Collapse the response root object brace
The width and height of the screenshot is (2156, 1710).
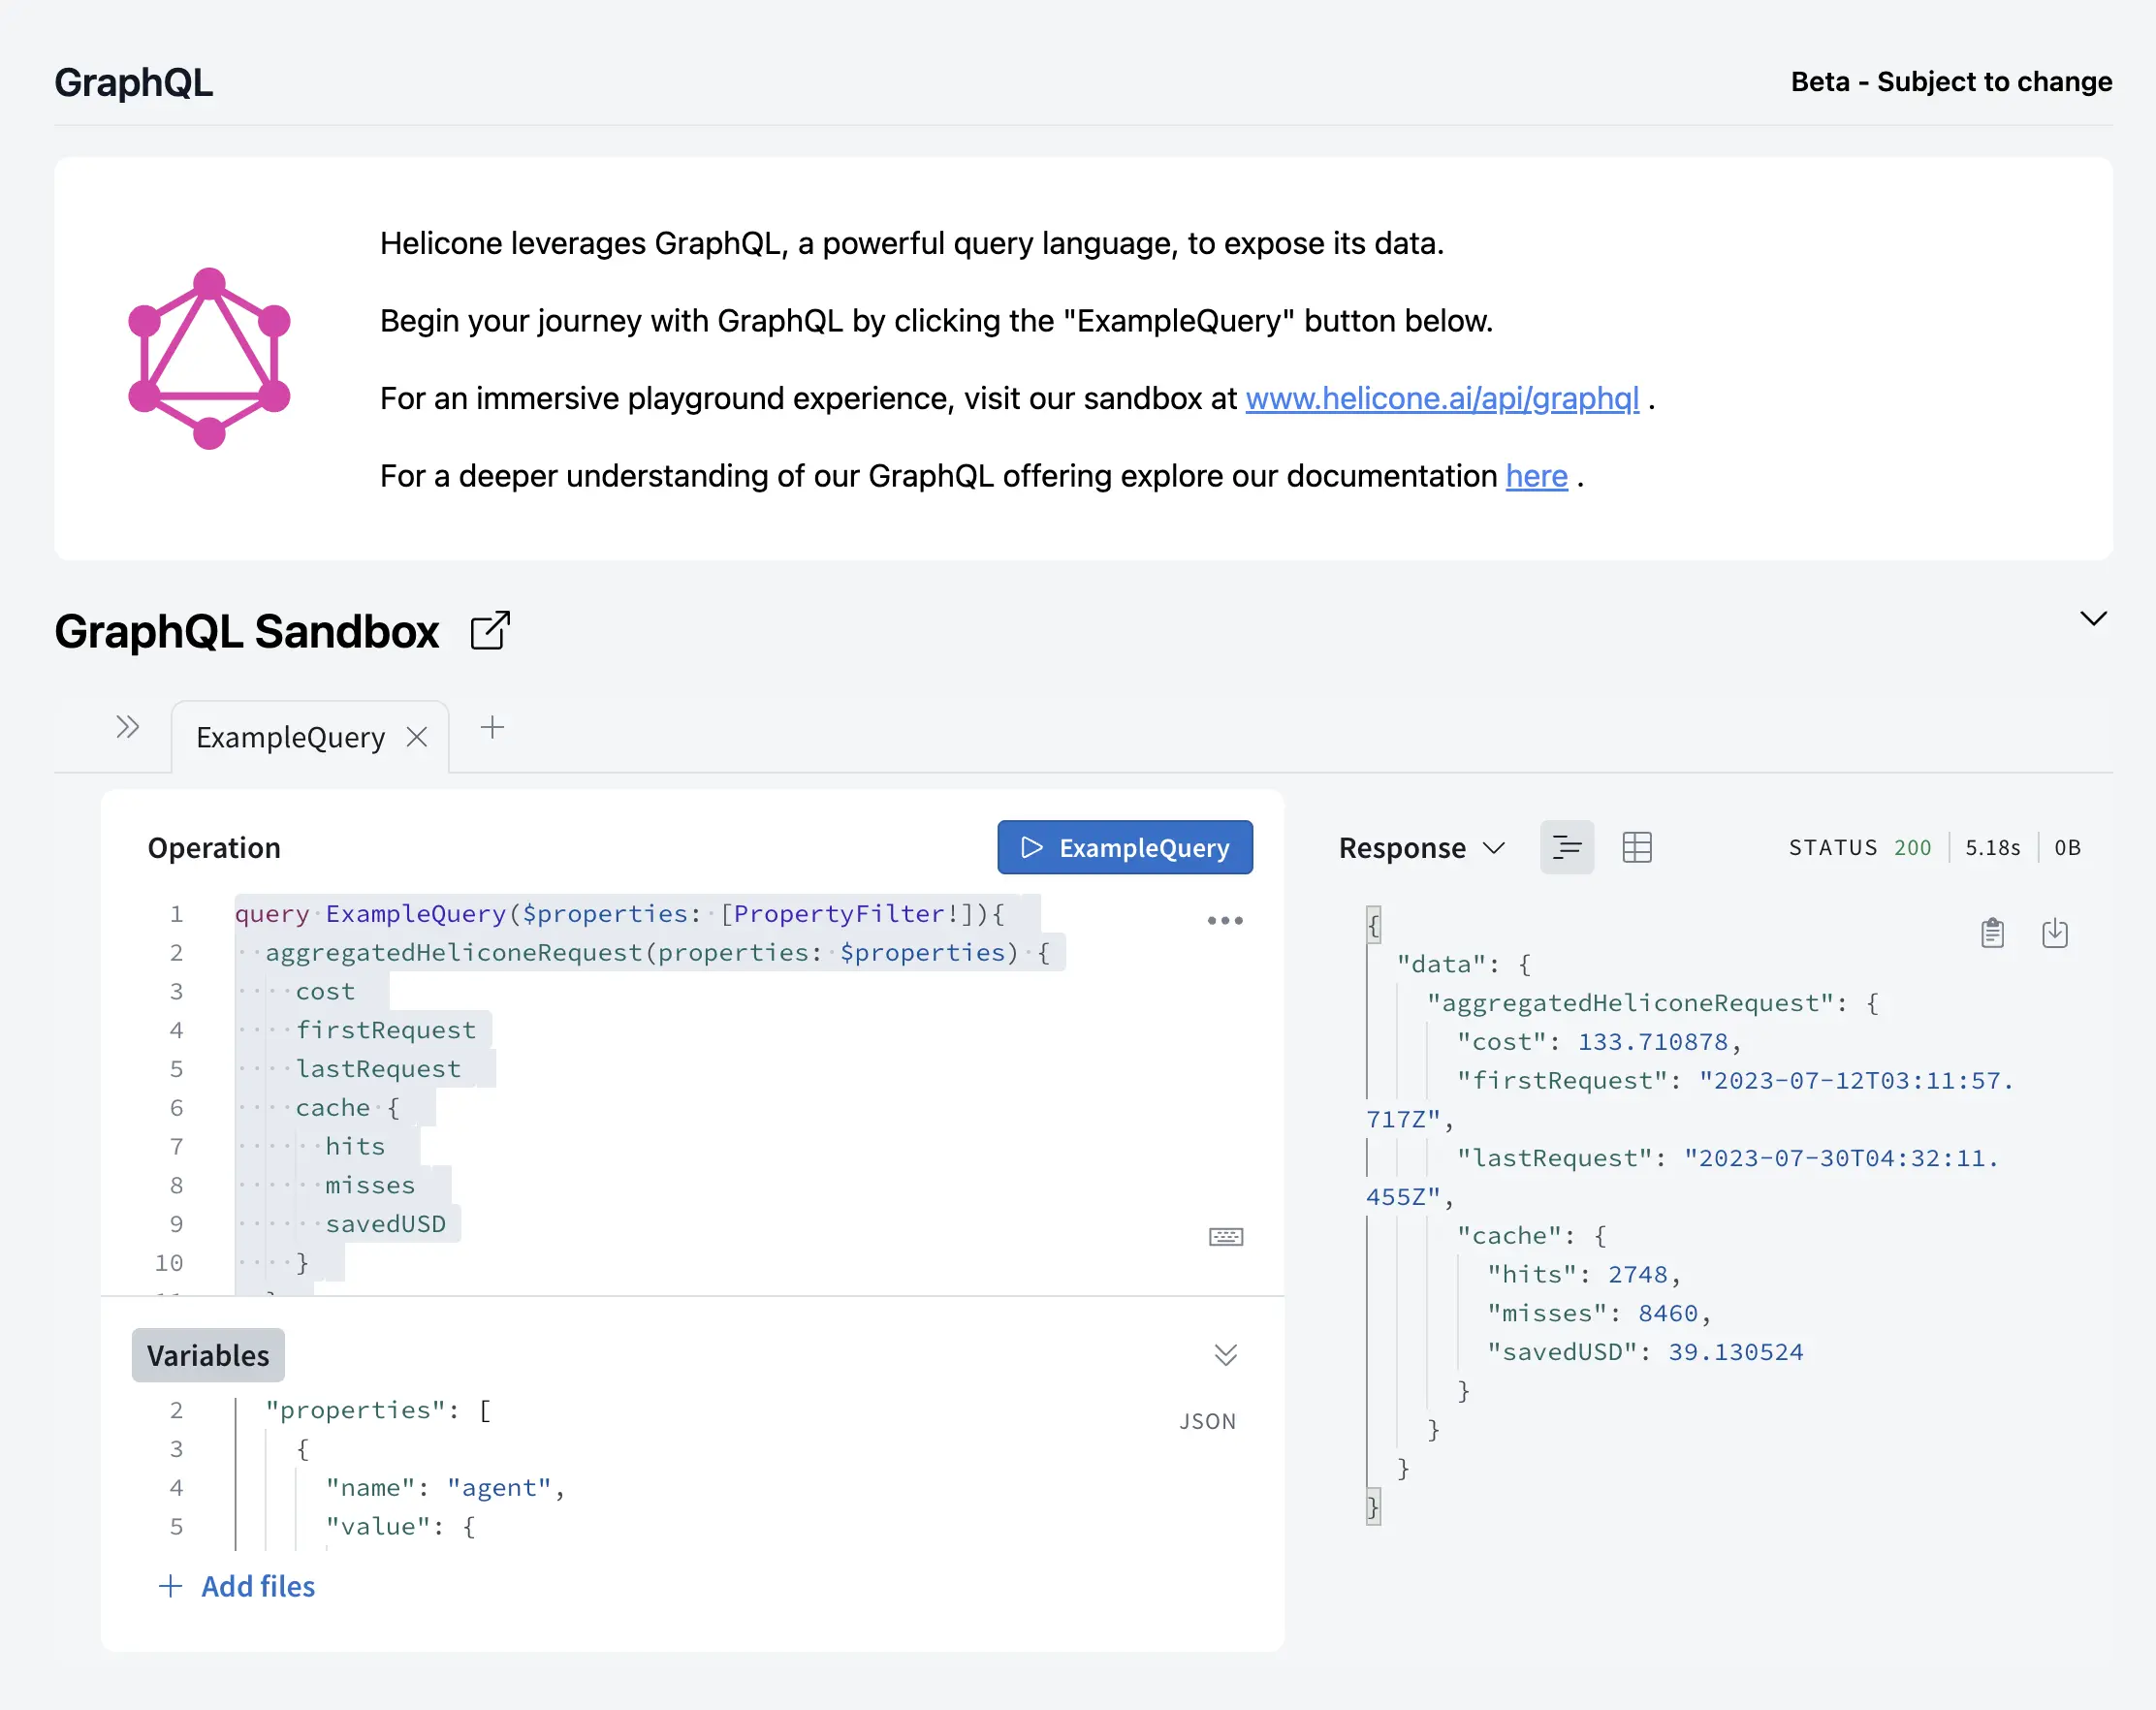pyautogui.click(x=1374, y=925)
